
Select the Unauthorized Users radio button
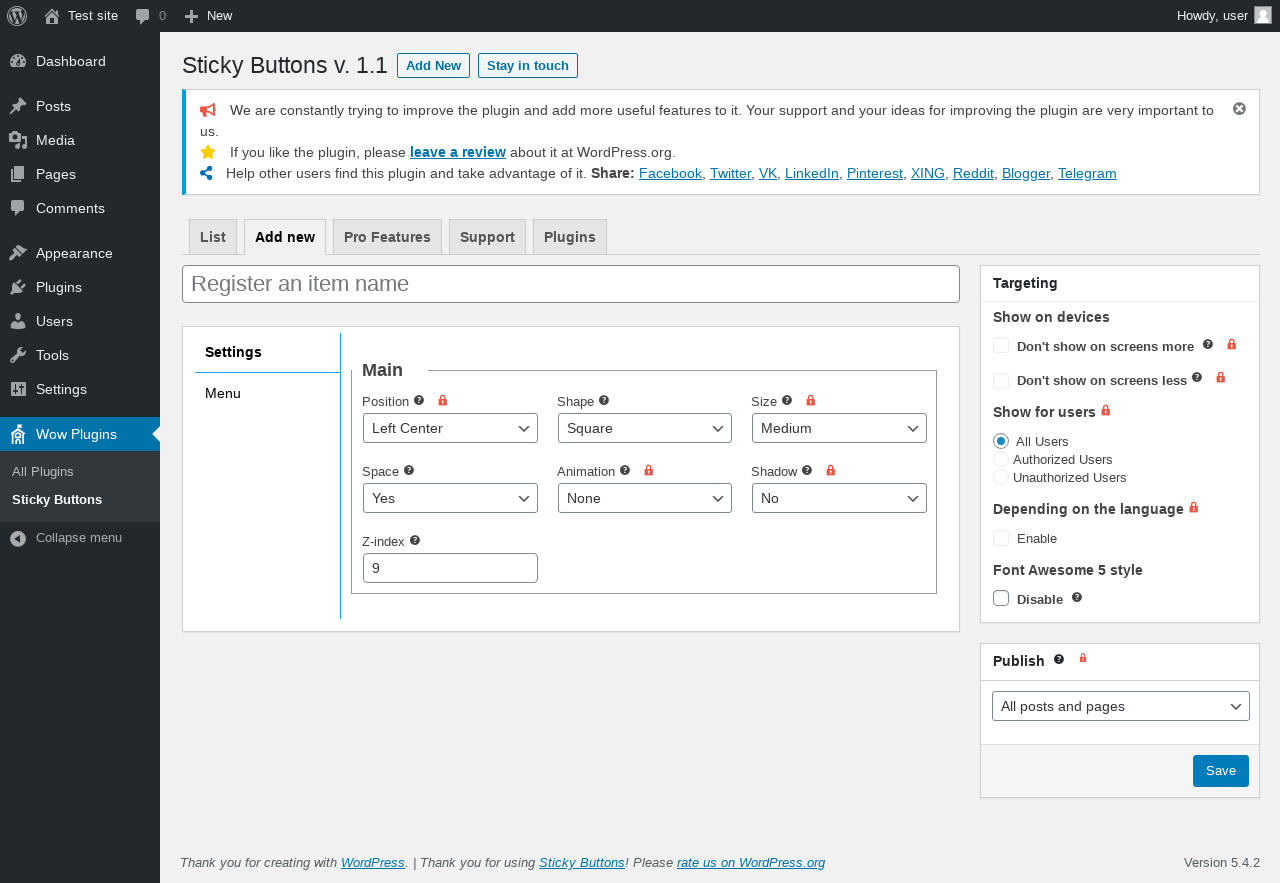click(x=1001, y=477)
